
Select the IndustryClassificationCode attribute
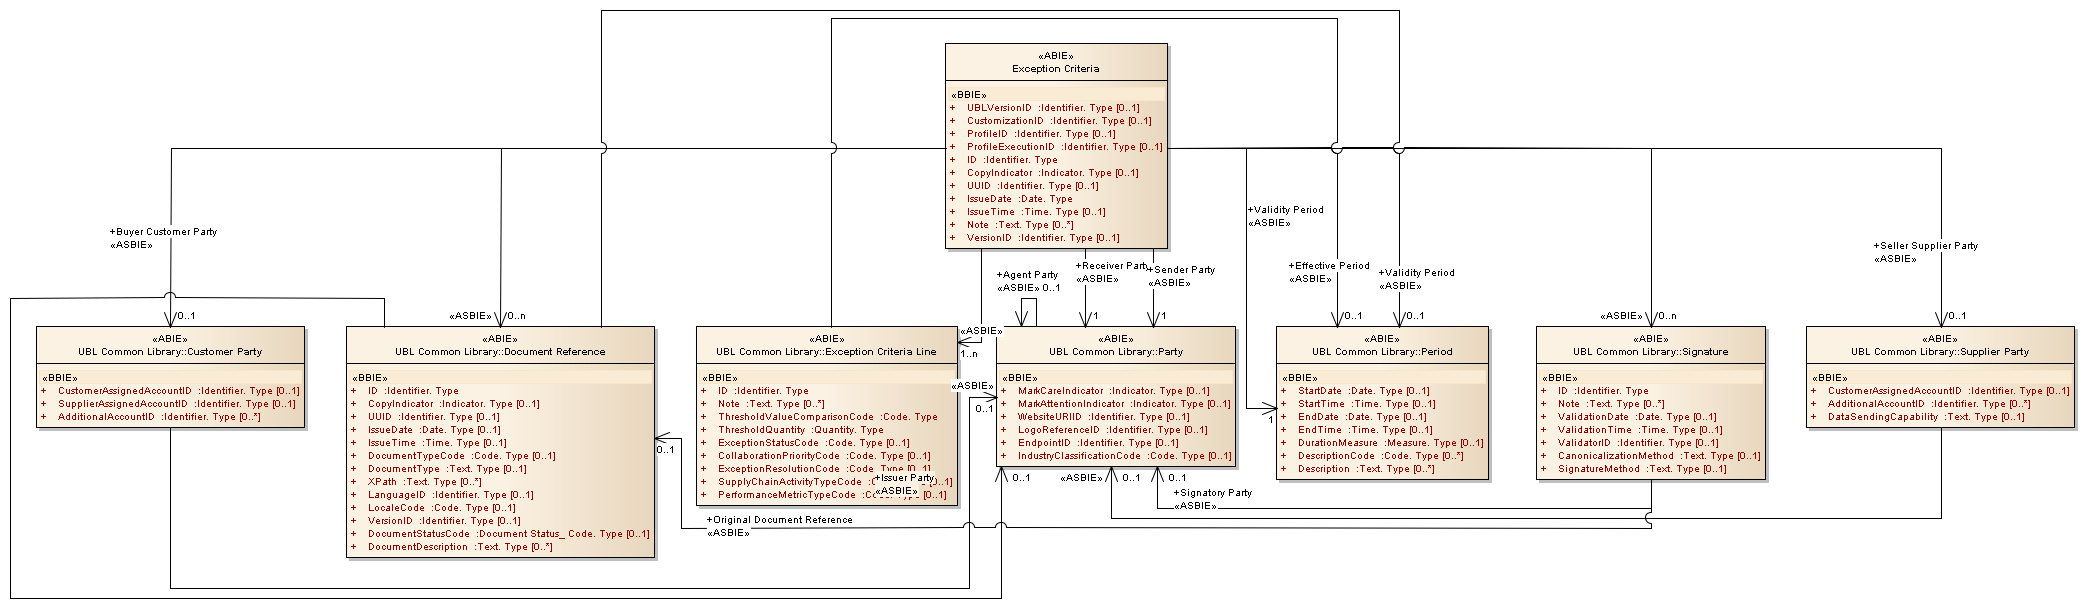1124,456
